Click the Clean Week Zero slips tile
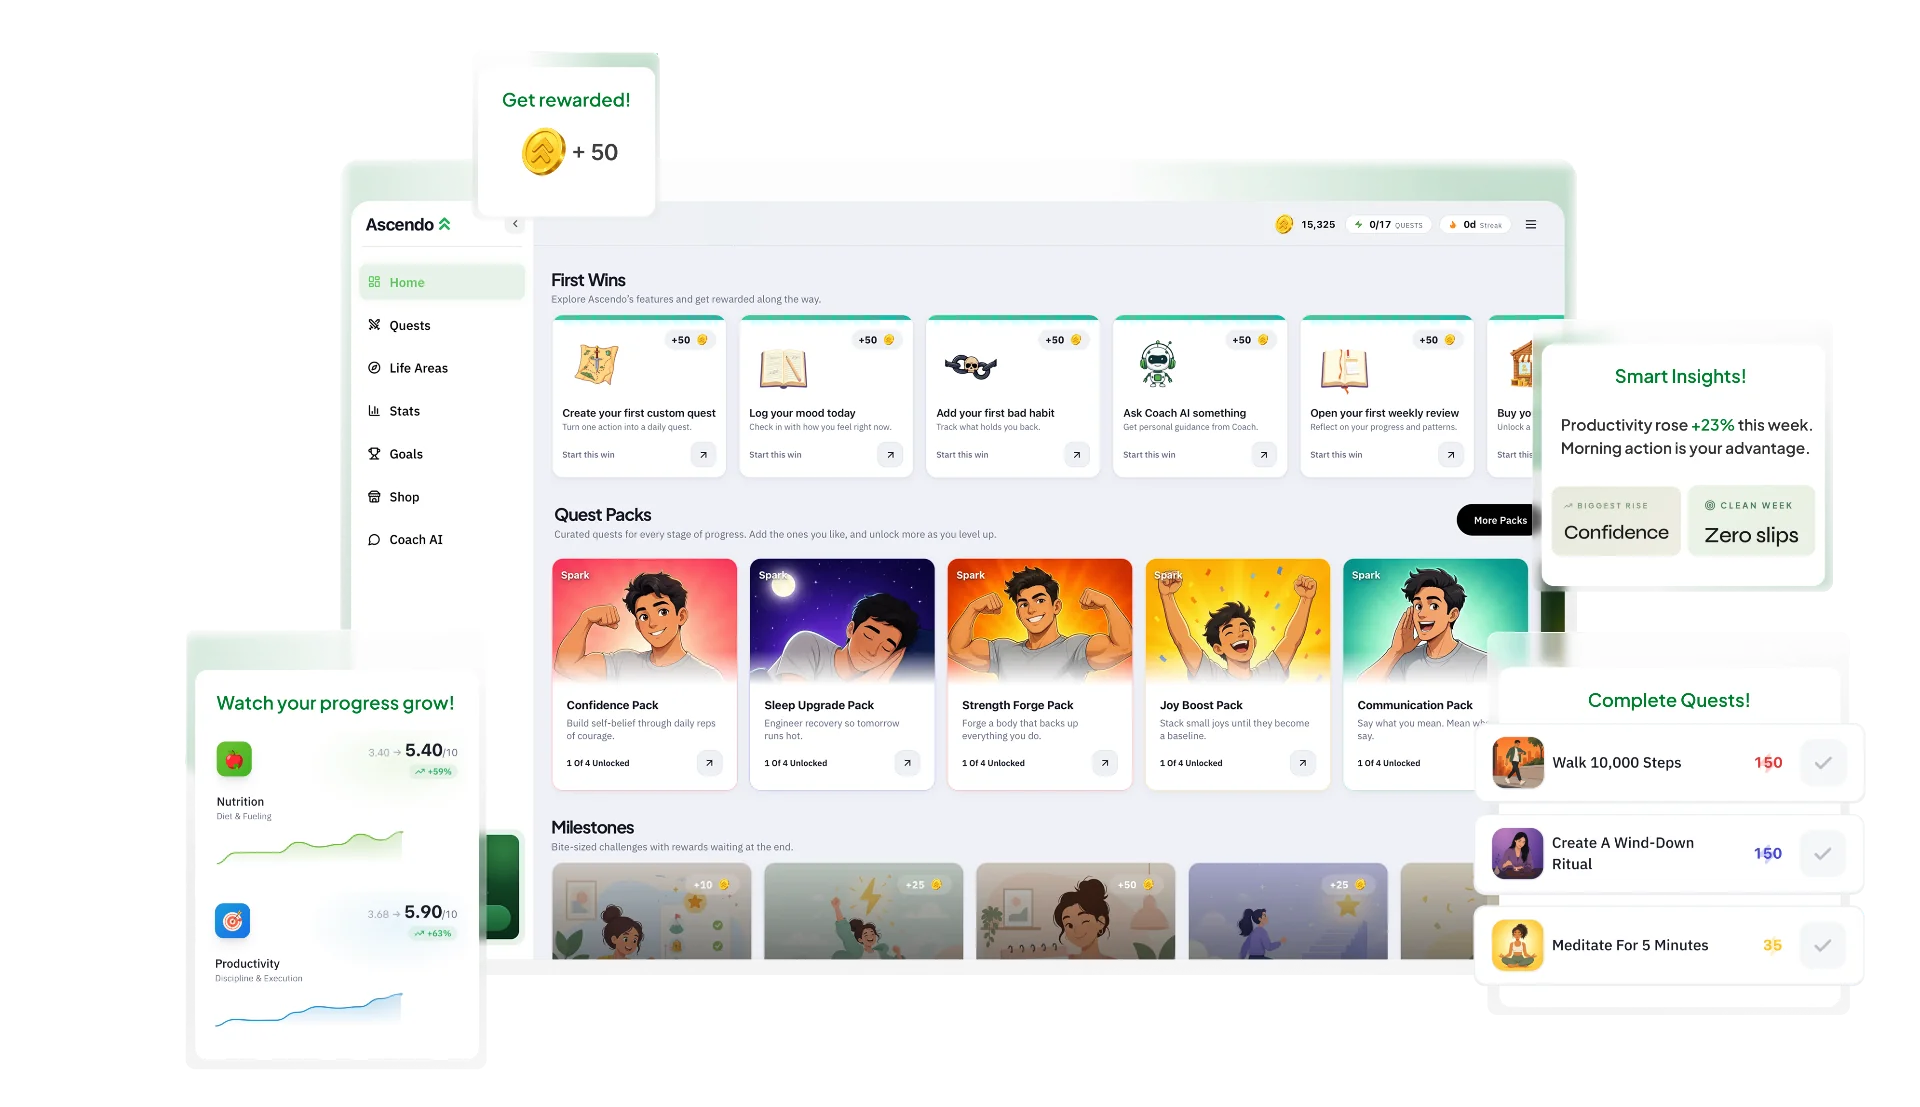Viewport: 1920px width, 1107px height. click(x=1751, y=521)
